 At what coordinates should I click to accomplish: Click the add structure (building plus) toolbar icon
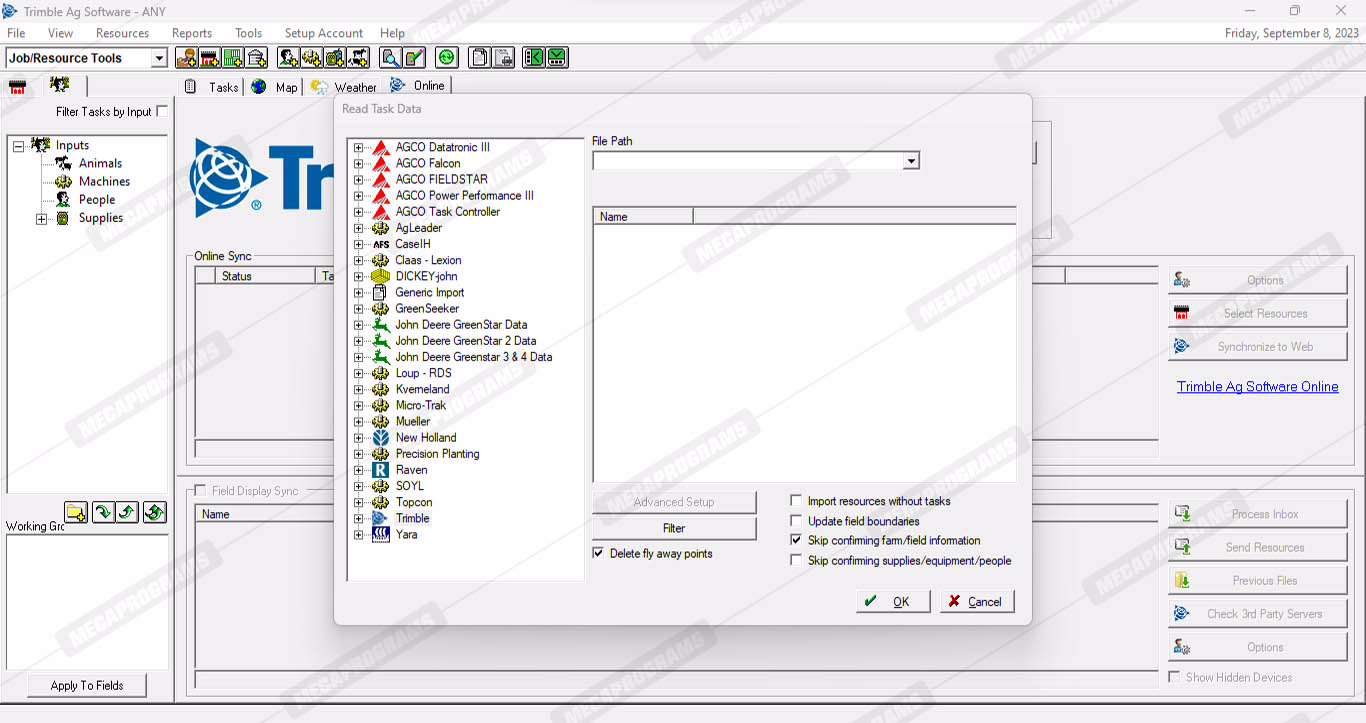(x=256, y=58)
